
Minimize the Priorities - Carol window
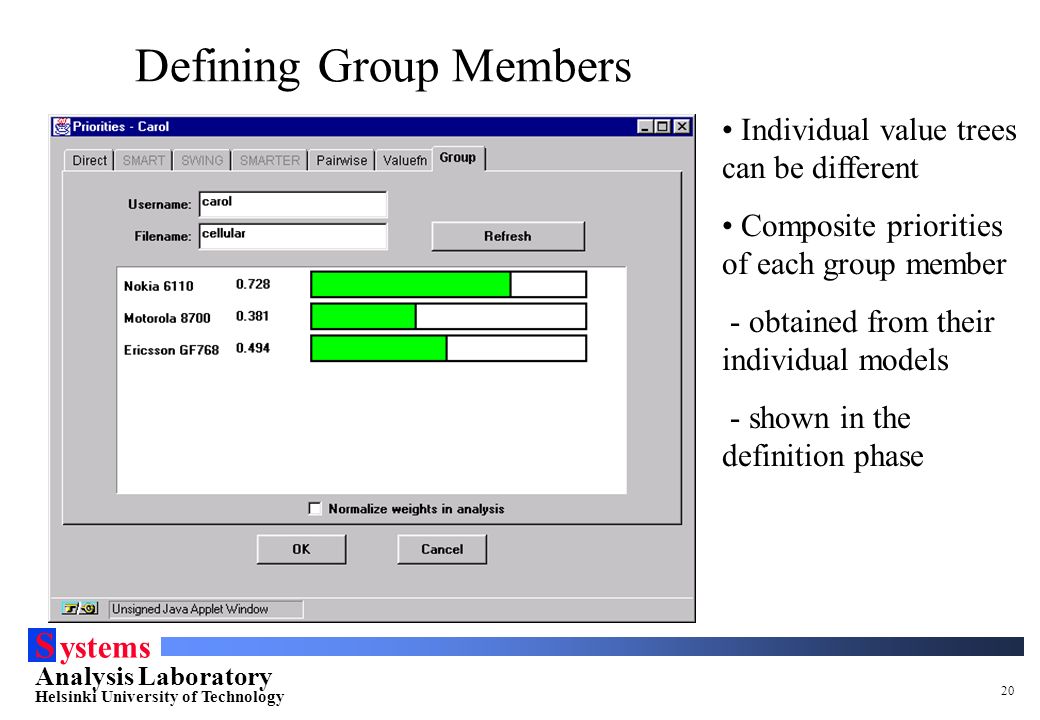(x=644, y=127)
